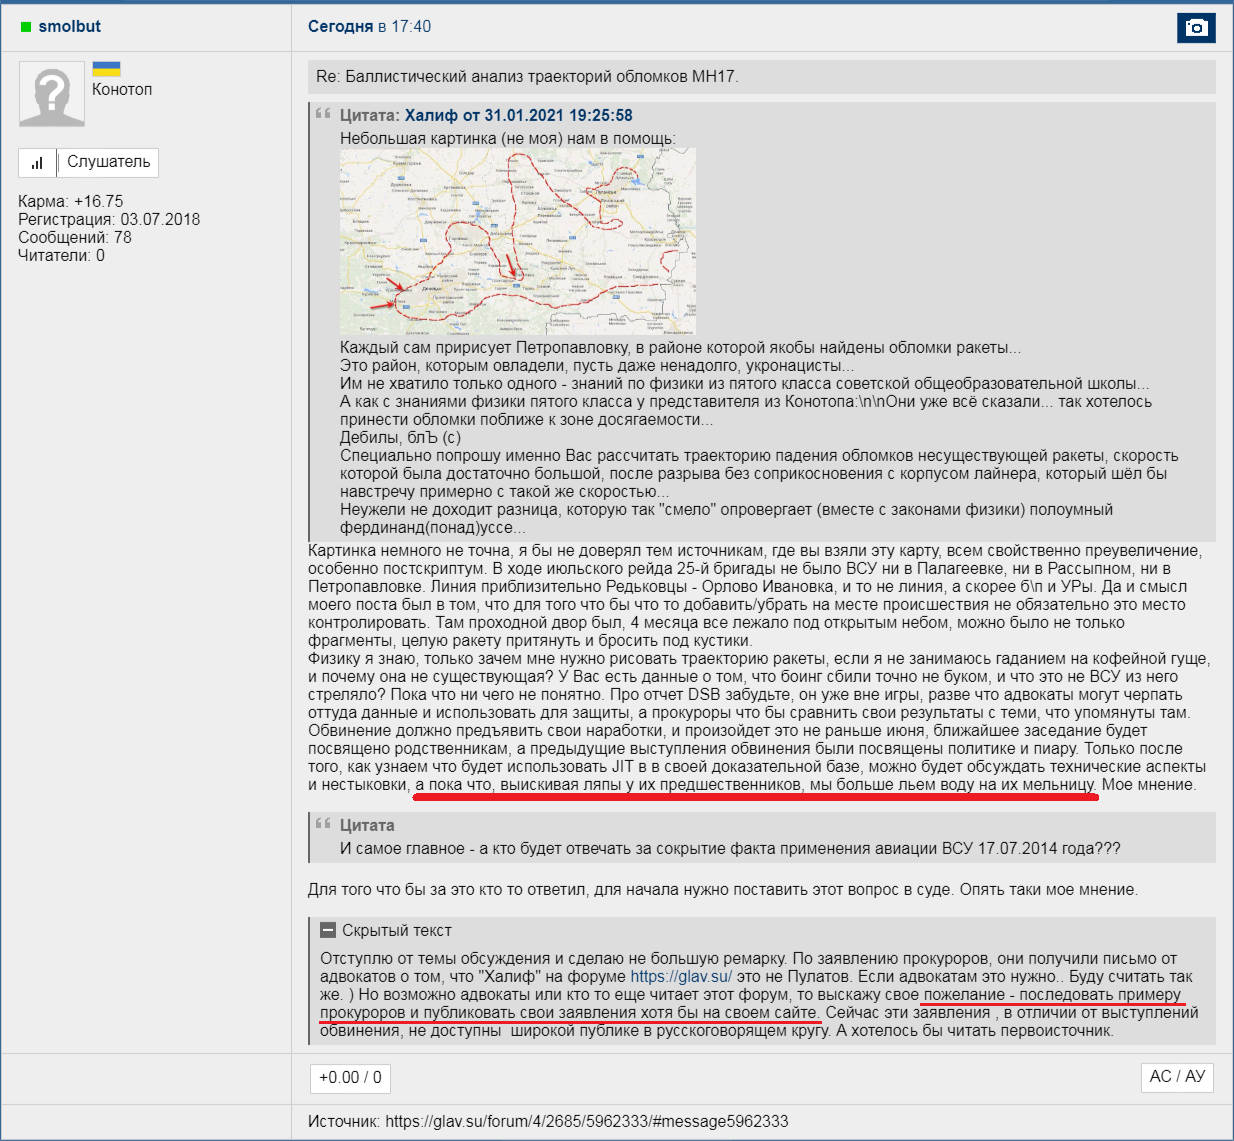Click the quoted line Дебилы, блЪ (с)
This screenshot has height=1141, width=1234.
400,437
